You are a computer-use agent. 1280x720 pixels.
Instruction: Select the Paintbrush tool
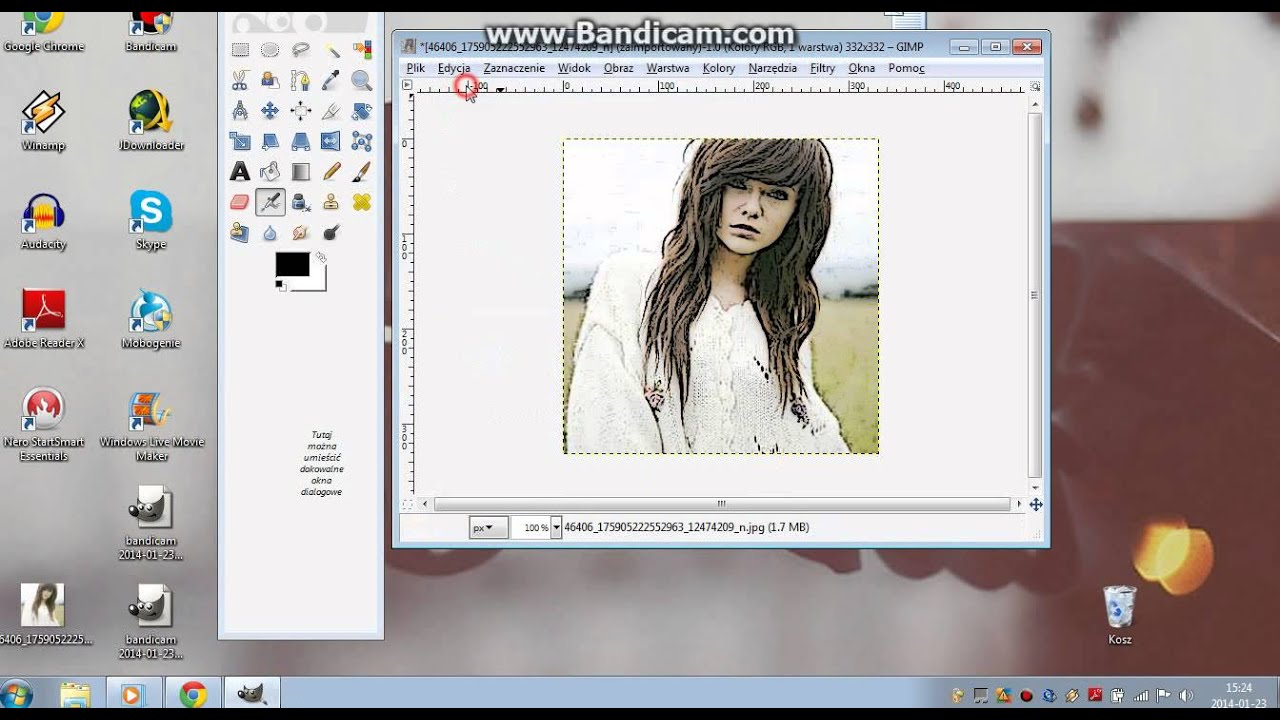[x=362, y=172]
